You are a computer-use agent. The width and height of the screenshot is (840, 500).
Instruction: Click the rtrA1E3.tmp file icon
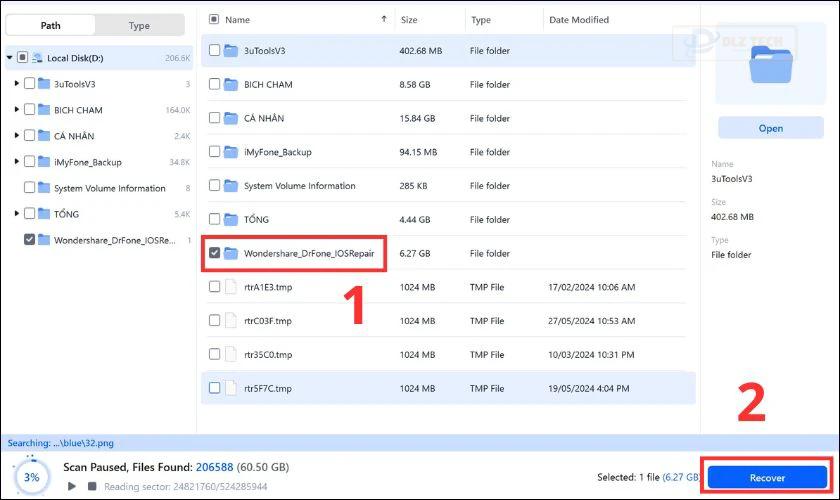pos(230,287)
